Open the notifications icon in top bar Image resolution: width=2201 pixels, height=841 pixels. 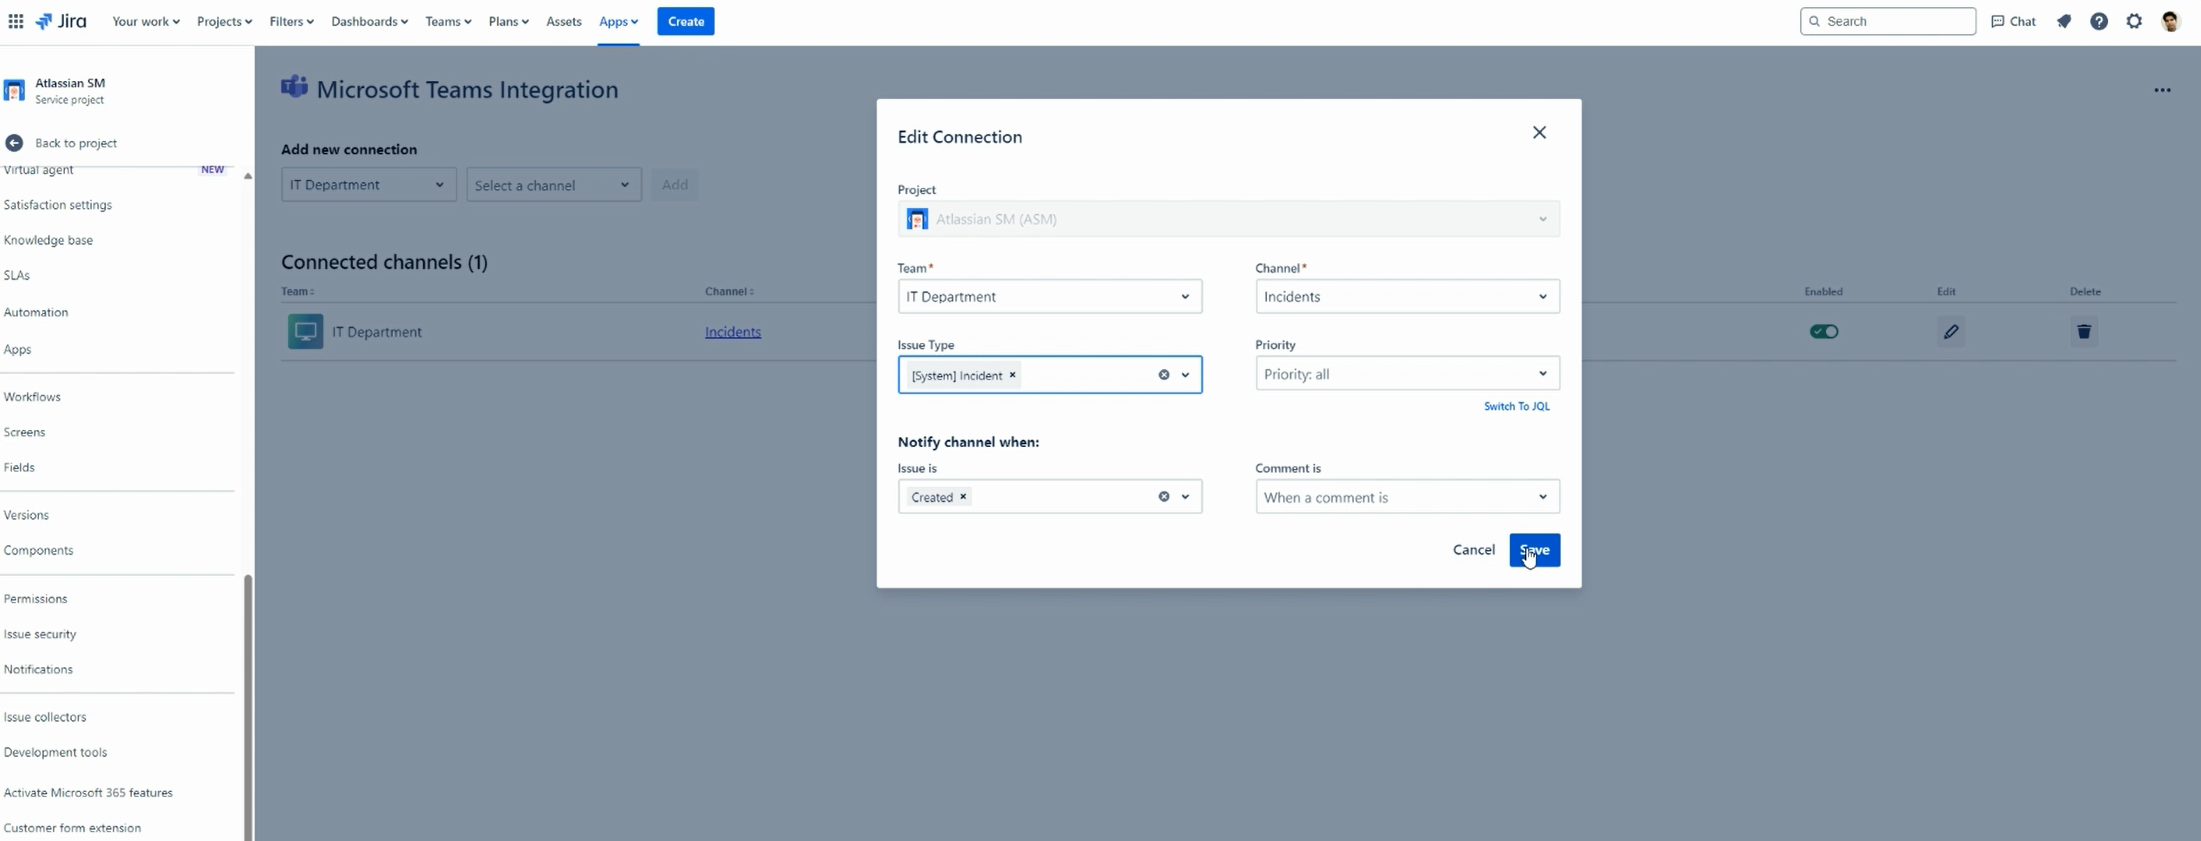[2064, 21]
